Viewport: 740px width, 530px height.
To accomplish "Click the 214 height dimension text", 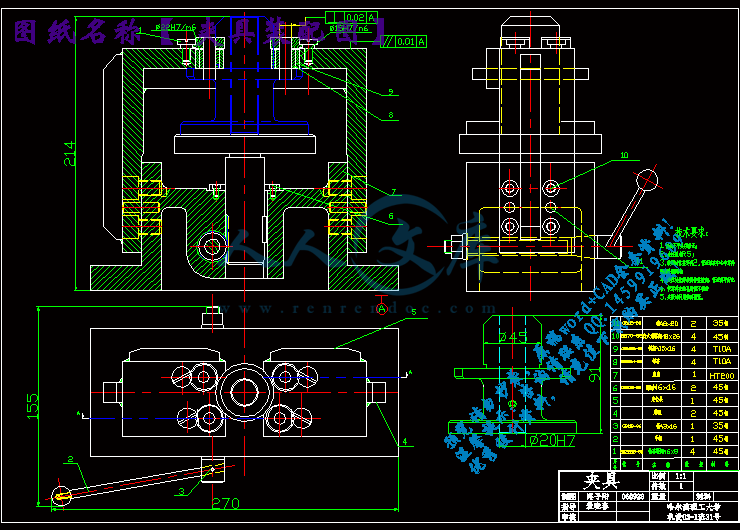I will [69, 153].
